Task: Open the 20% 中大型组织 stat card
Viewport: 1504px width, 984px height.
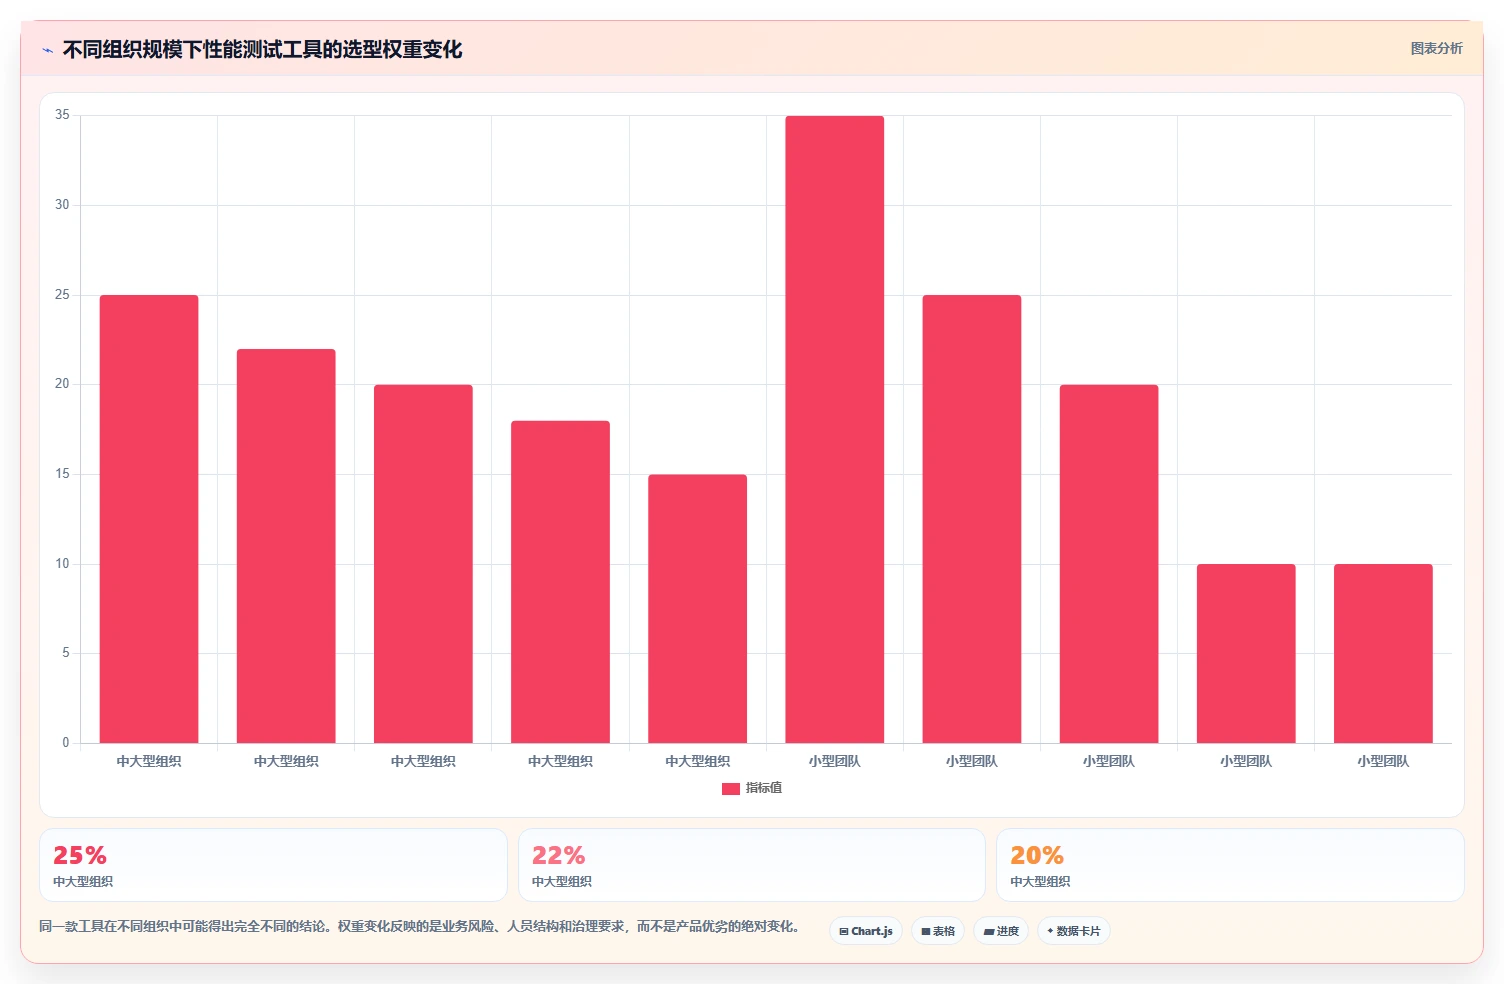Action: click(1230, 865)
